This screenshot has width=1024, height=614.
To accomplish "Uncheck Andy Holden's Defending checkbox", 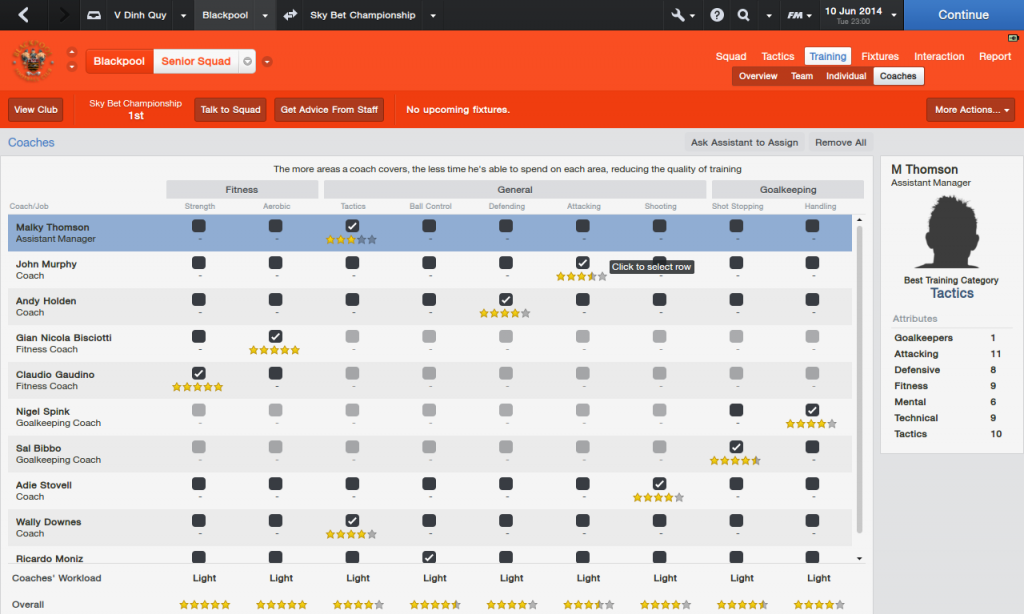I will 505,299.
